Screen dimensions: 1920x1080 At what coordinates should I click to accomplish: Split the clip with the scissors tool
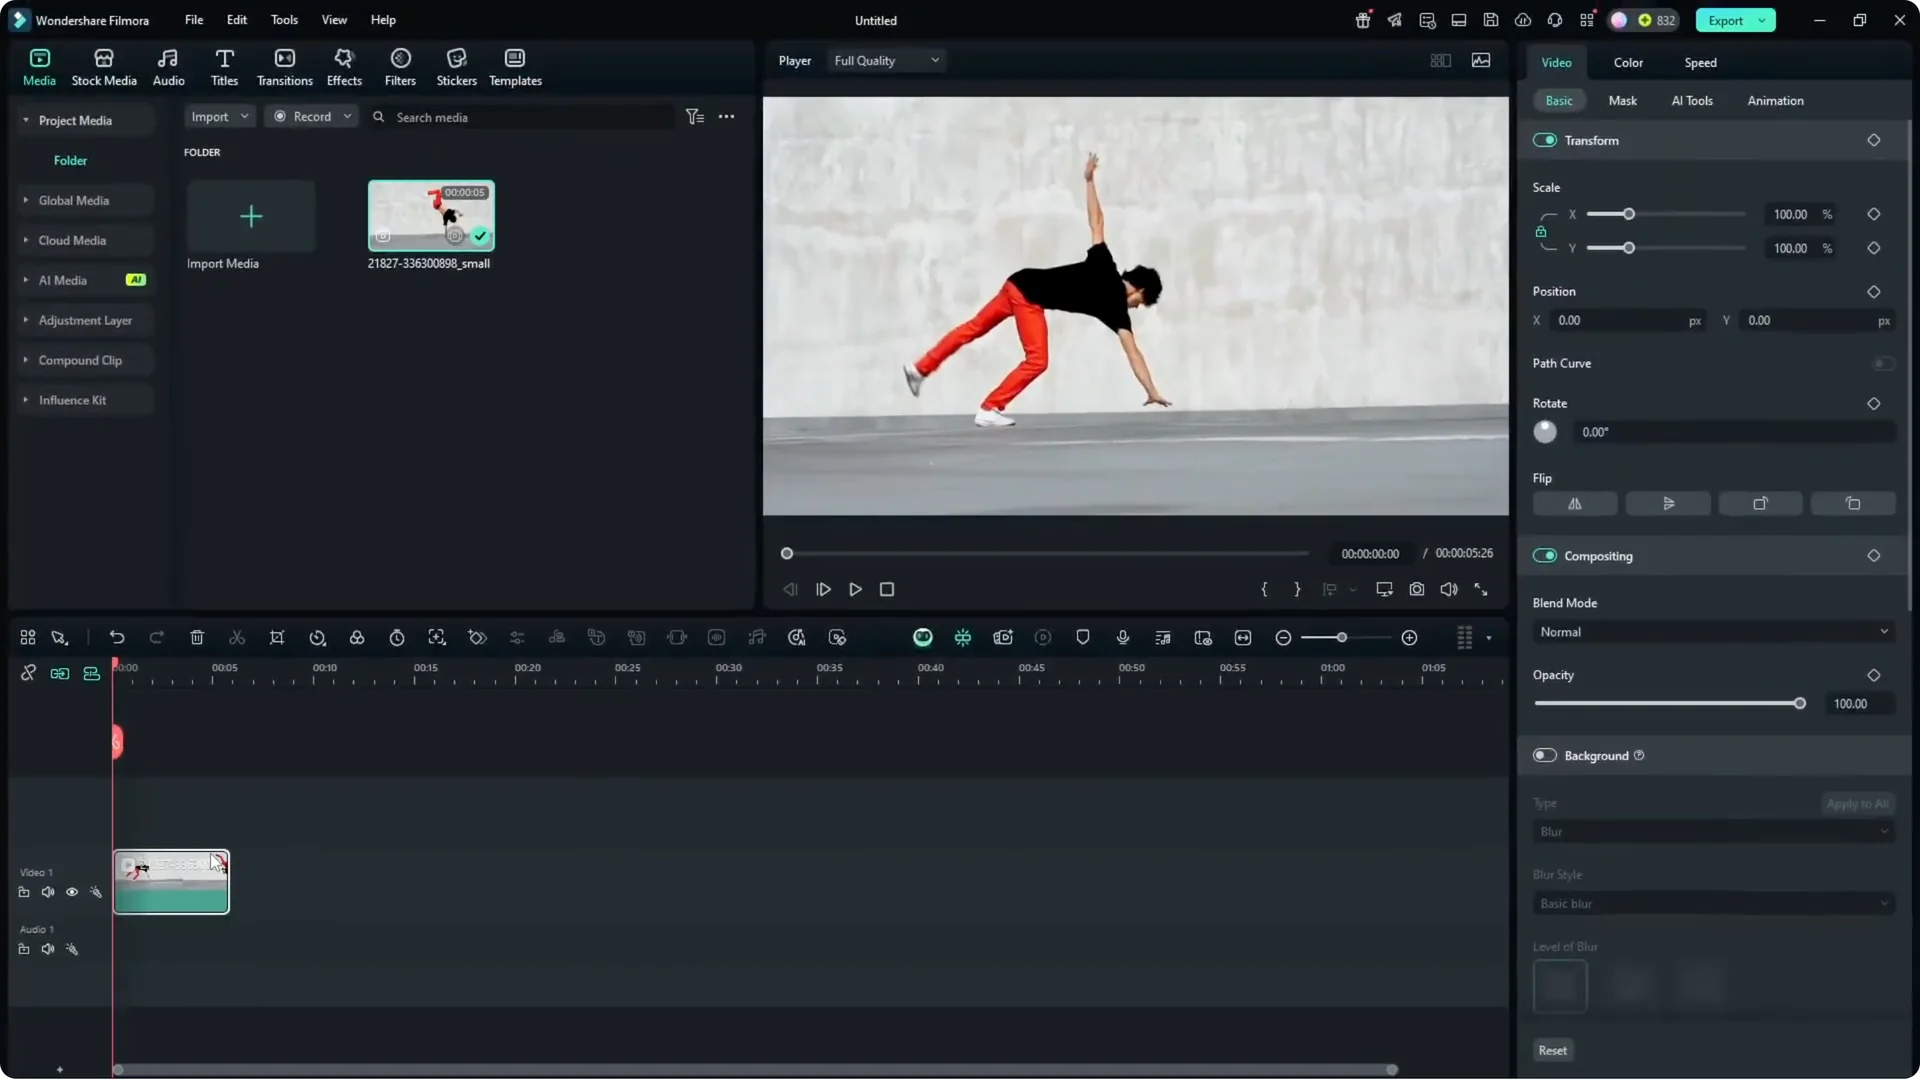[x=237, y=638]
